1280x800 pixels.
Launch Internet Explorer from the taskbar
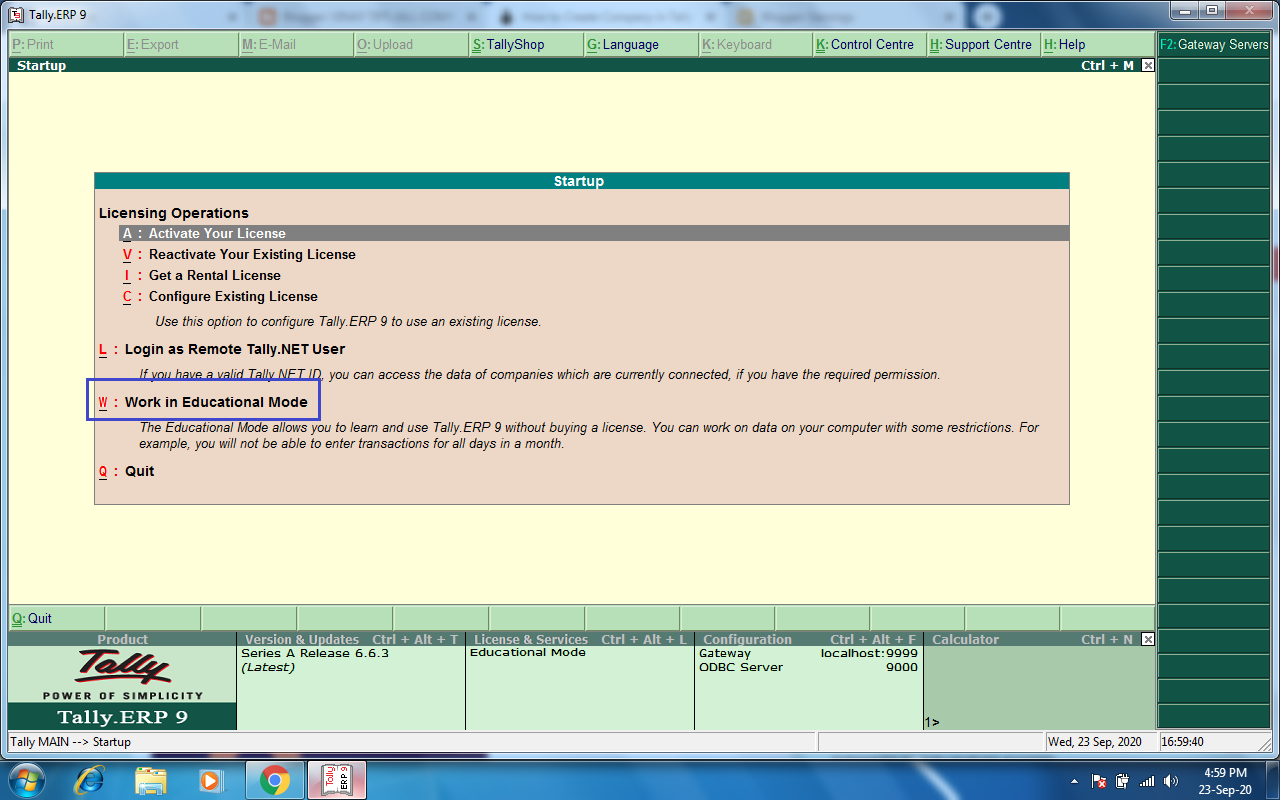[x=90, y=779]
